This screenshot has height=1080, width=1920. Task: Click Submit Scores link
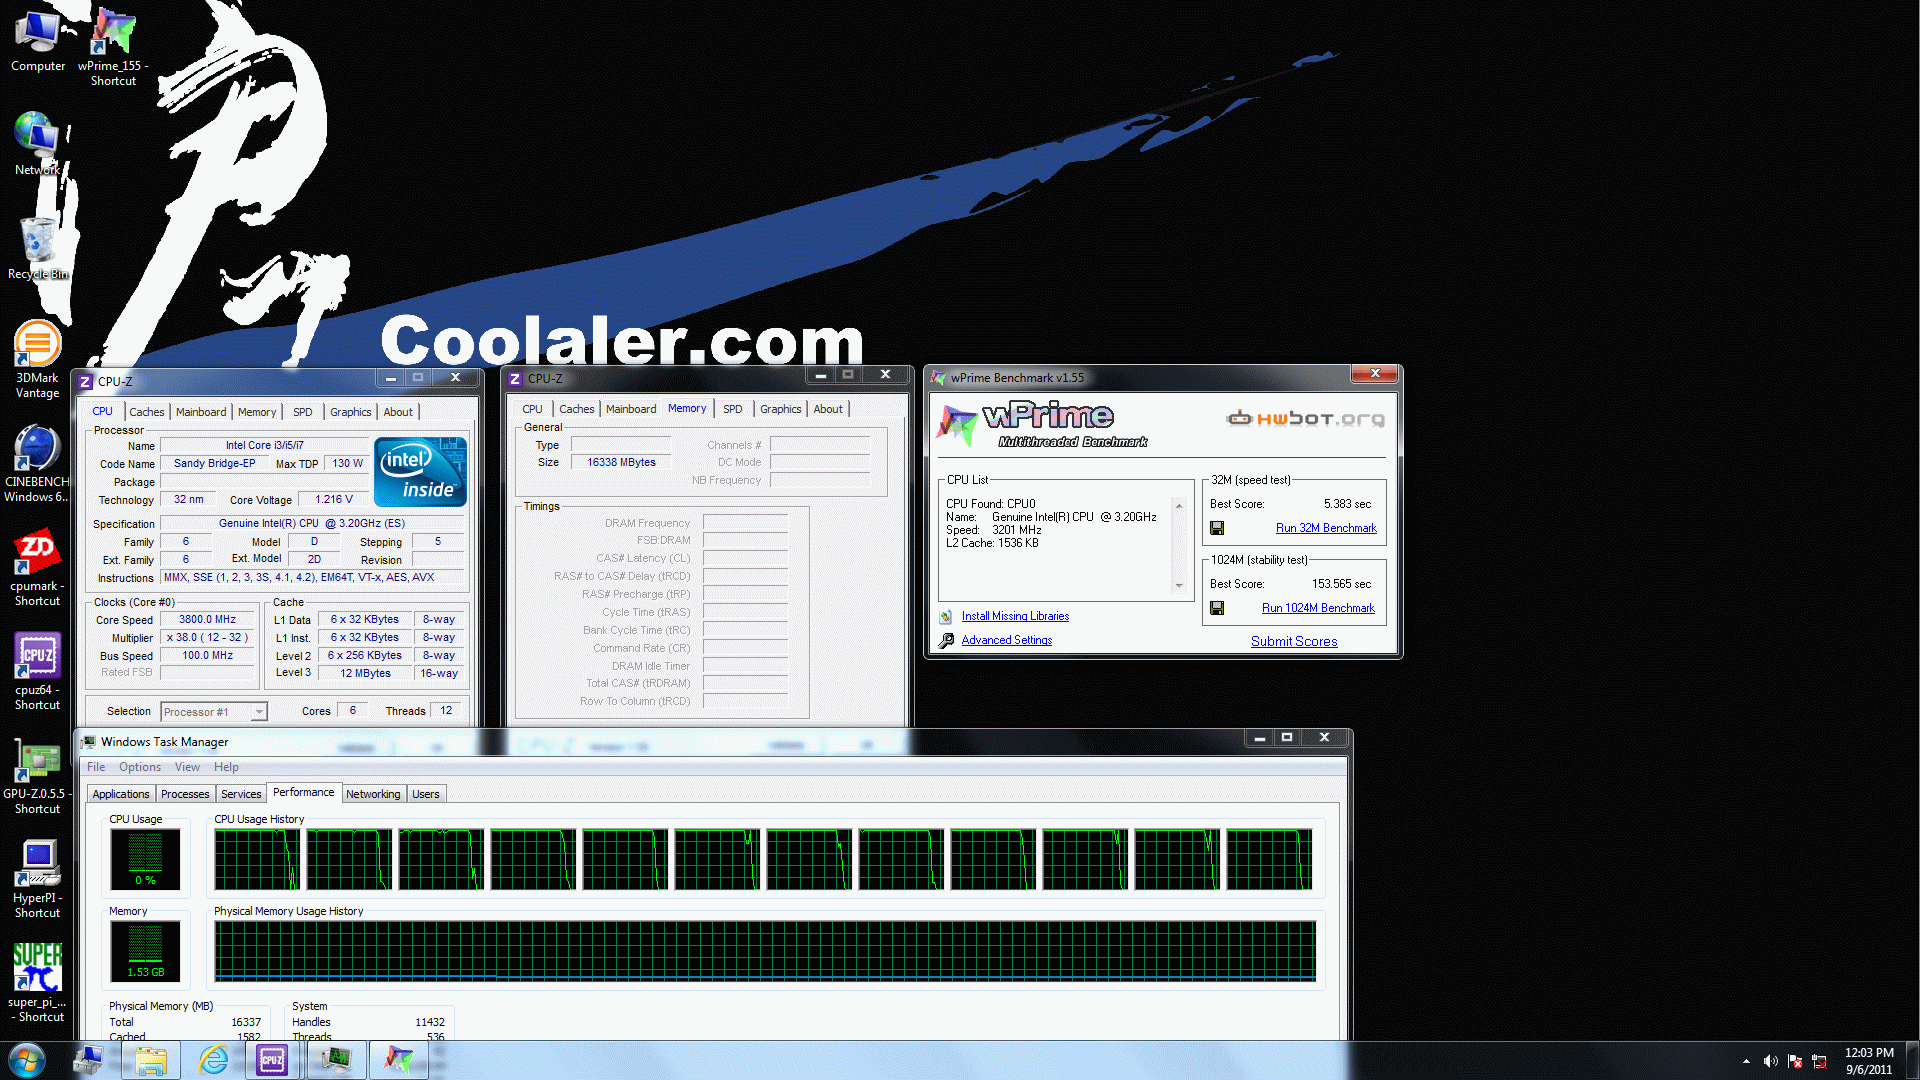(x=1294, y=641)
